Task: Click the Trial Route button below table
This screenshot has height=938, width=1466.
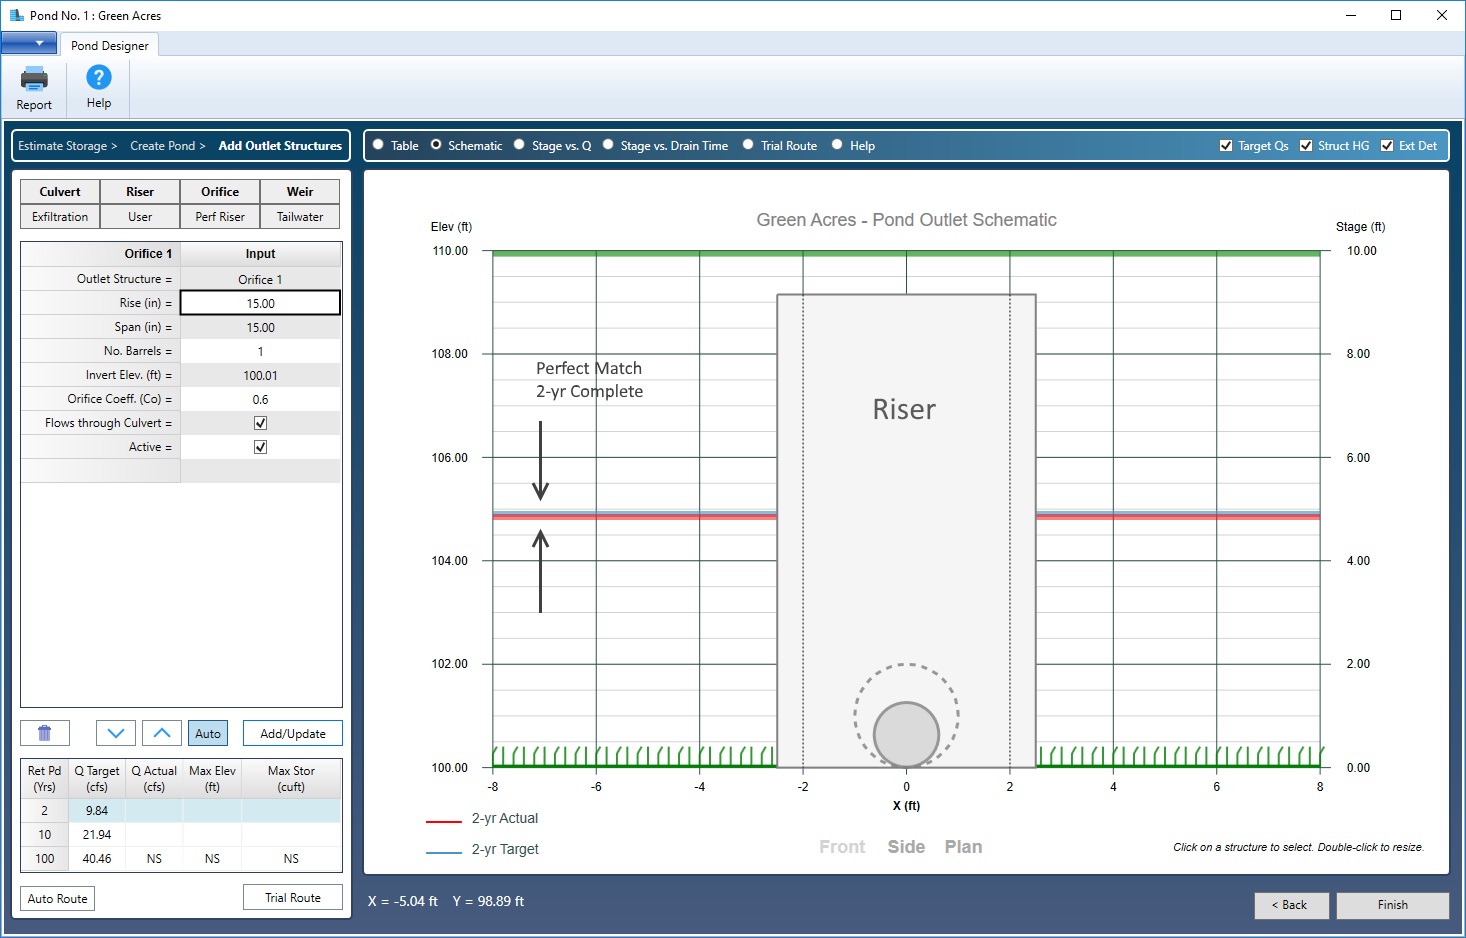Action: pos(293,897)
